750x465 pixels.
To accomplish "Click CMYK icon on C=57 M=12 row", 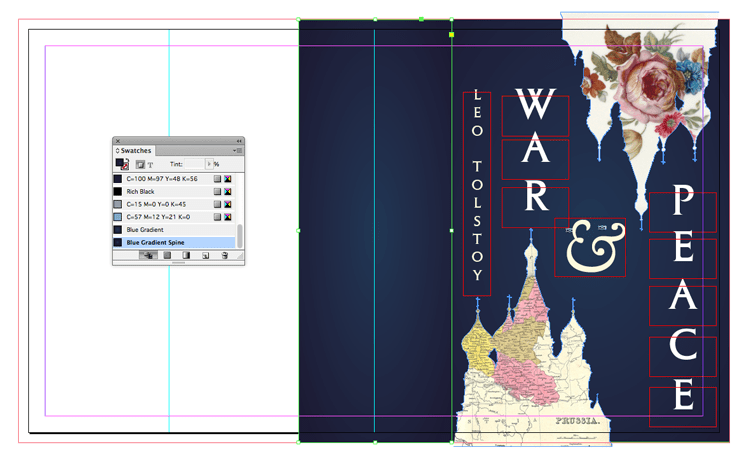I will click(228, 217).
